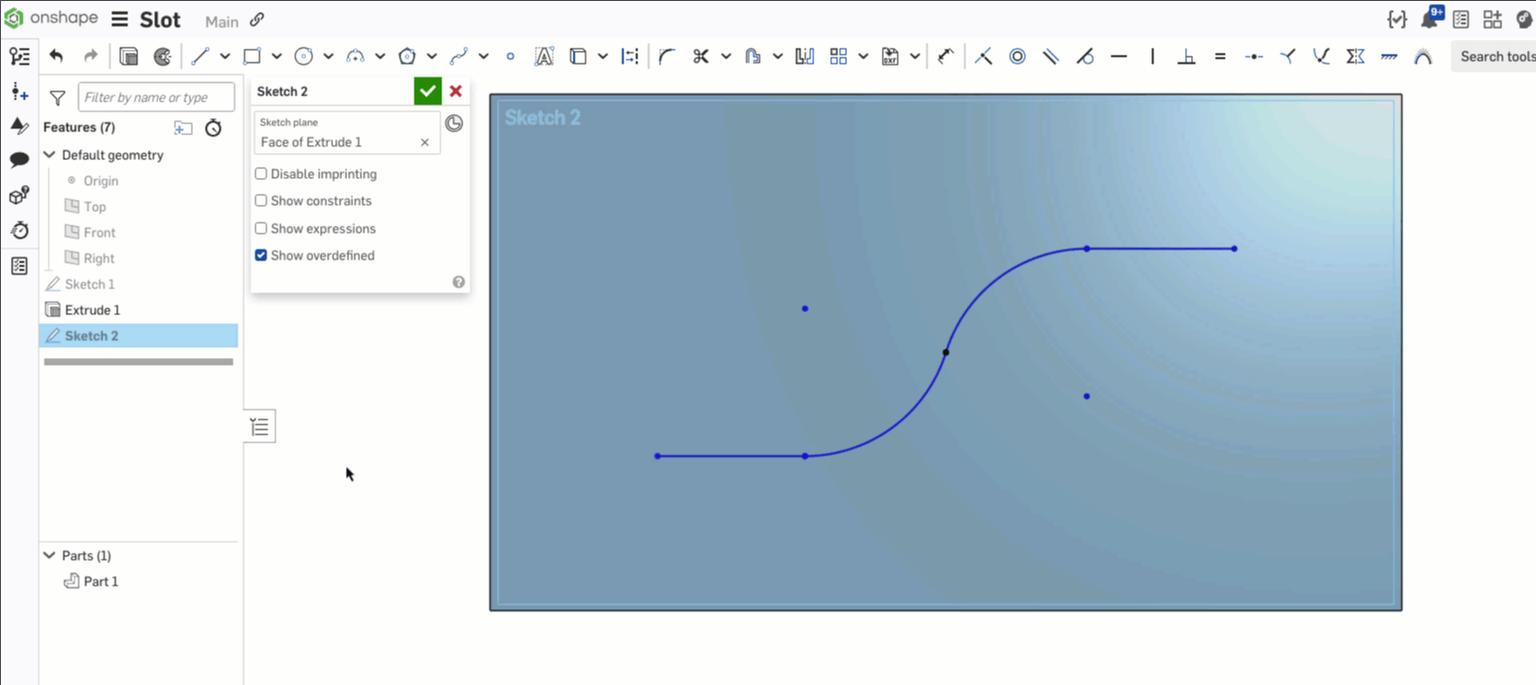Click the Filter by name input field
This screenshot has width=1536, height=685.
coord(155,96)
